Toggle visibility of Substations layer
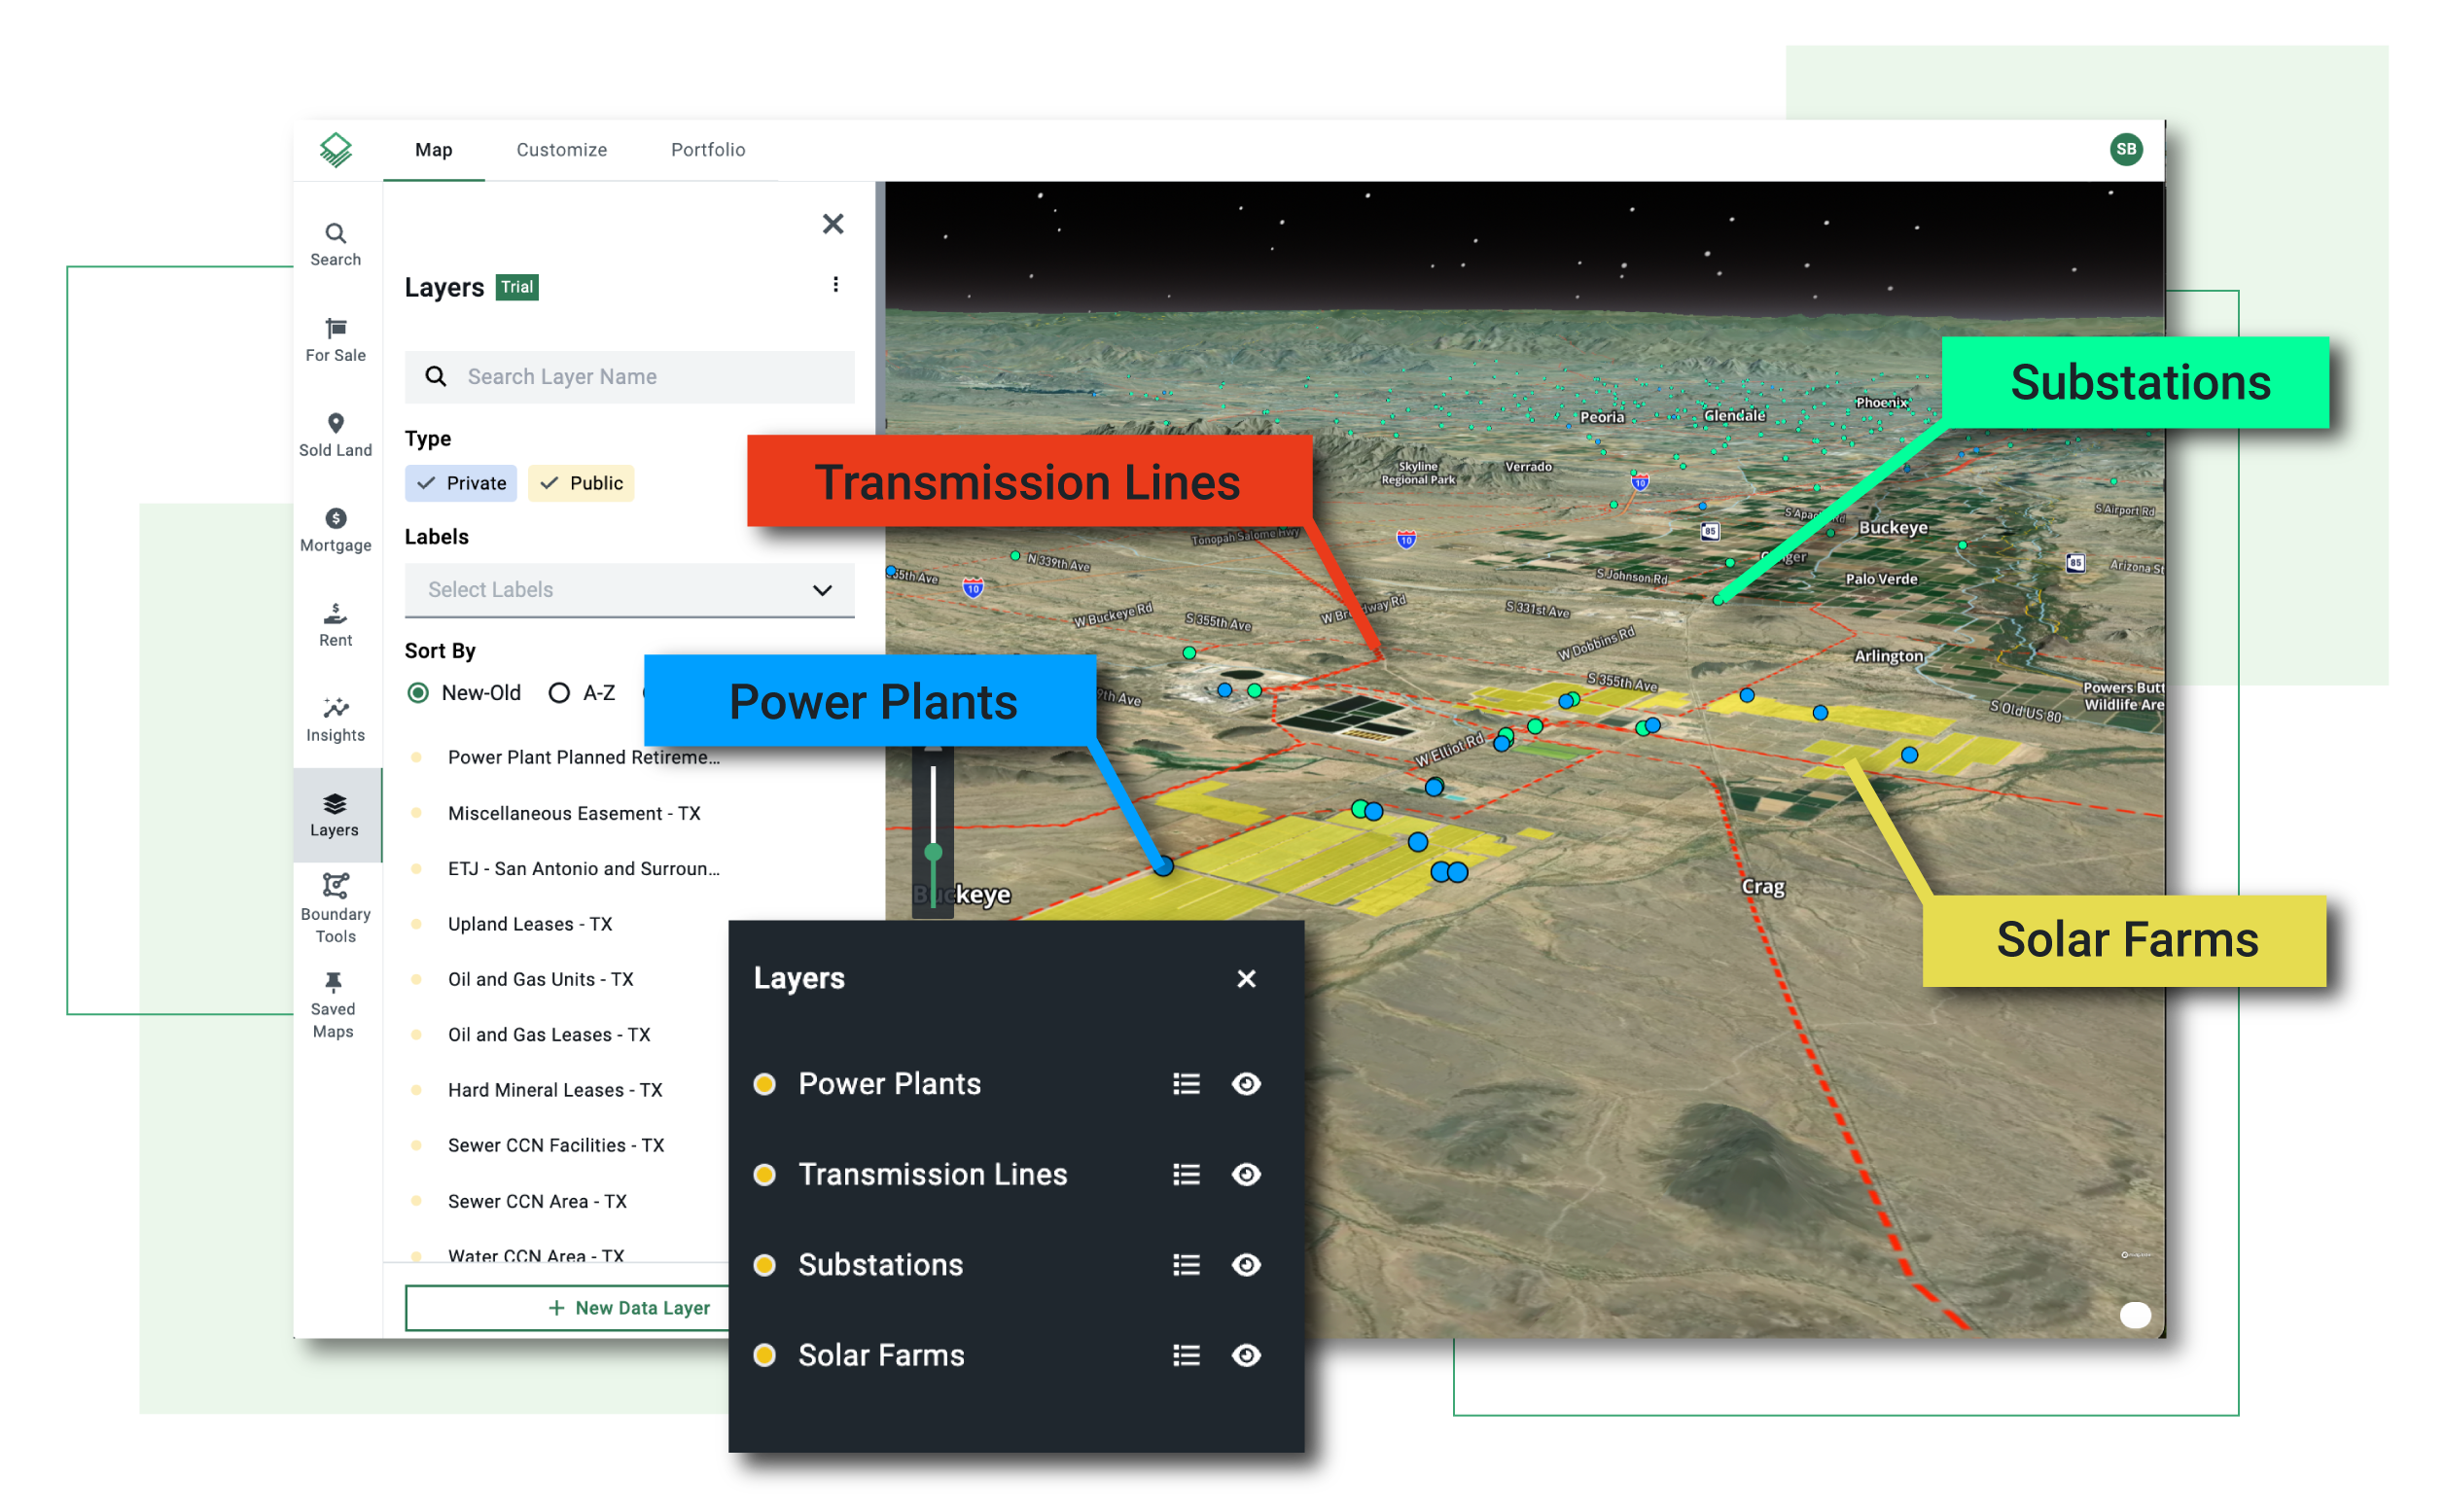2446x1512 pixels. [1246, 1265]
